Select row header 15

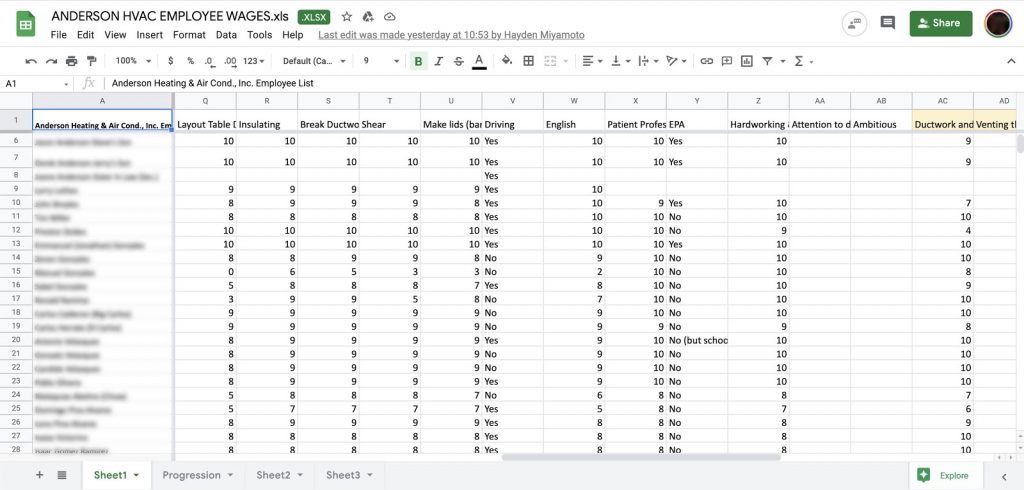(16, 271)
